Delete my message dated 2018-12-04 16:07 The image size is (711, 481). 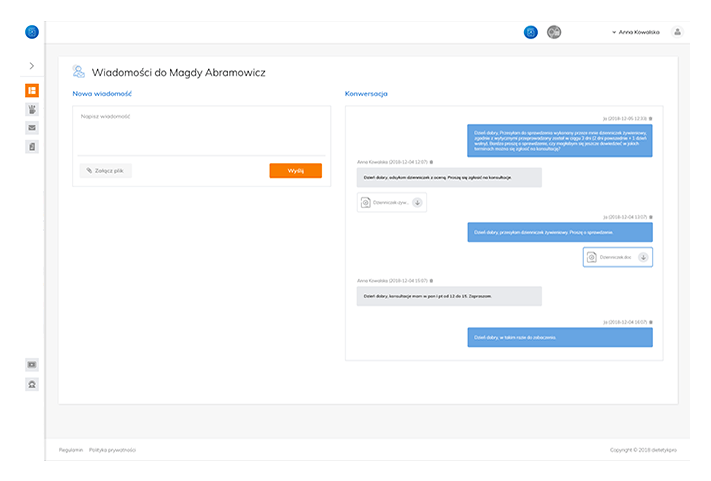651,322
